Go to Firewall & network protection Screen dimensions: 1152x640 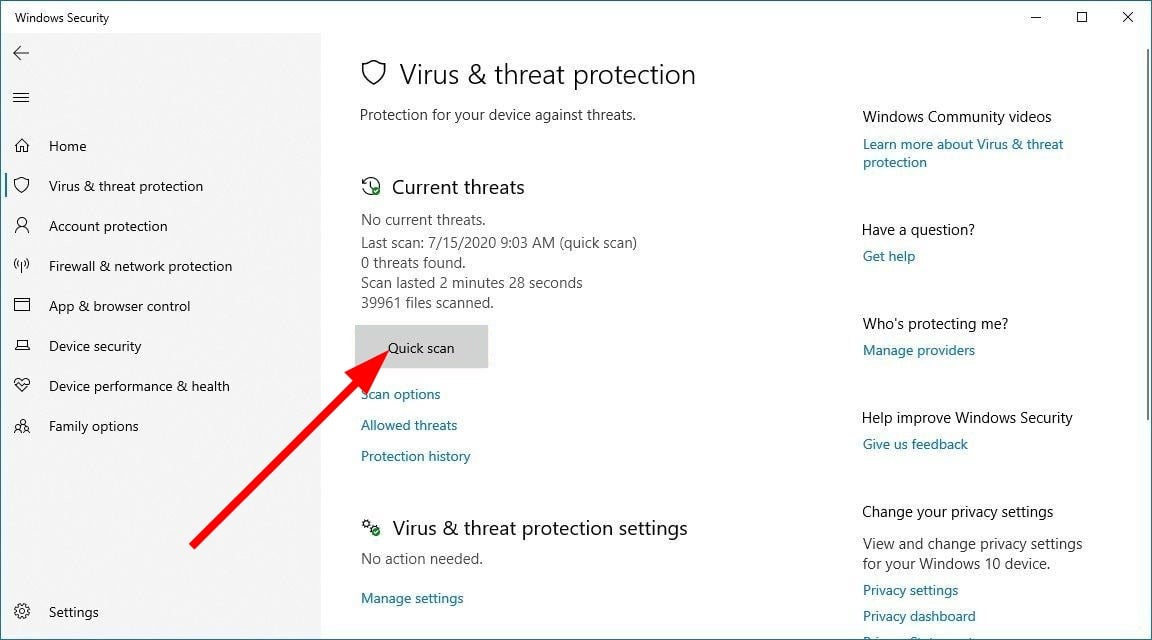(x=140, y=266)
